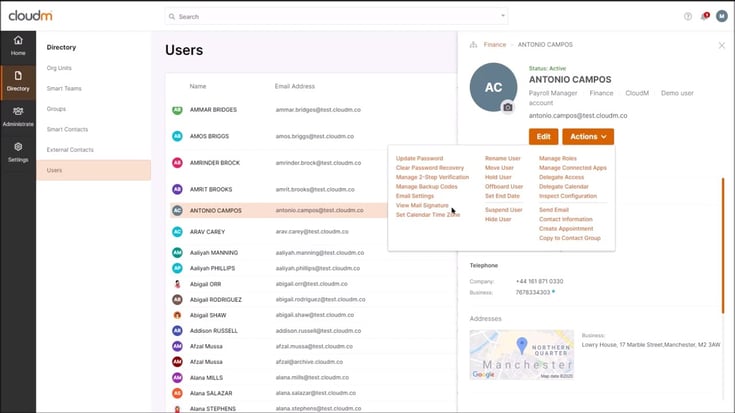Select Offboard User action

point(503,187)
